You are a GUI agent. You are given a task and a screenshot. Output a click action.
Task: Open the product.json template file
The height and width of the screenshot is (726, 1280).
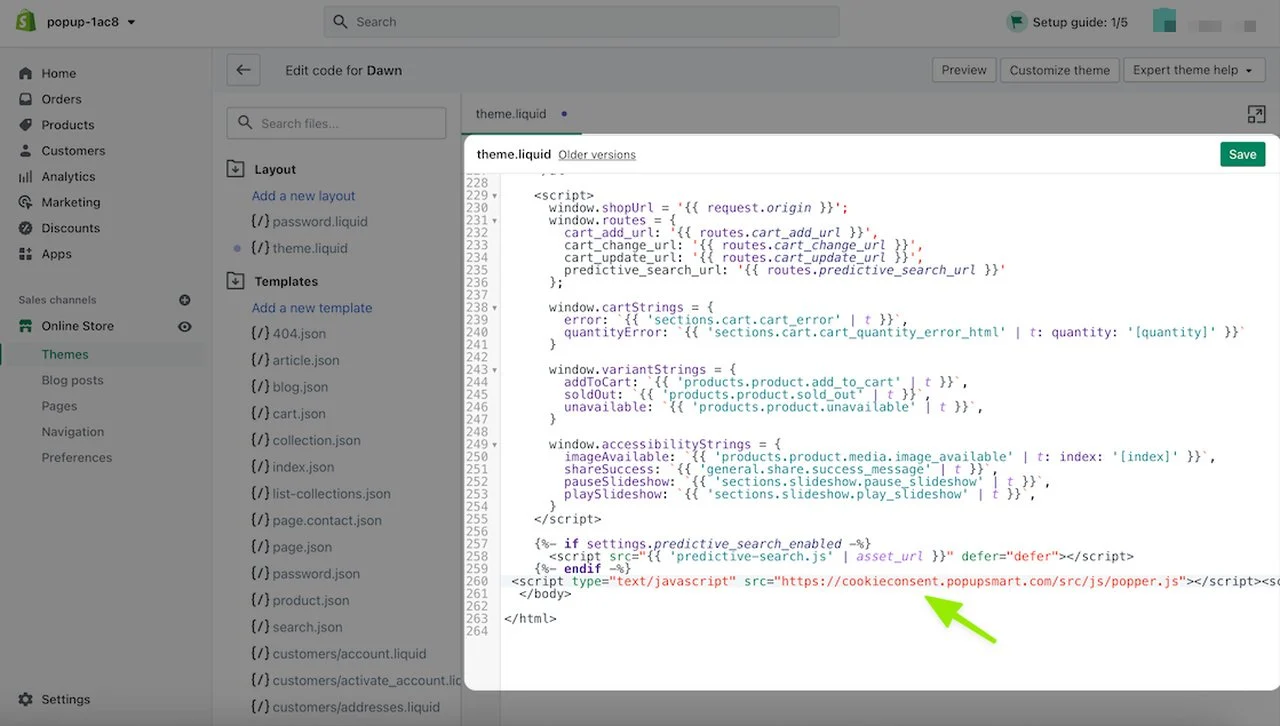click(x=310, y=600)
